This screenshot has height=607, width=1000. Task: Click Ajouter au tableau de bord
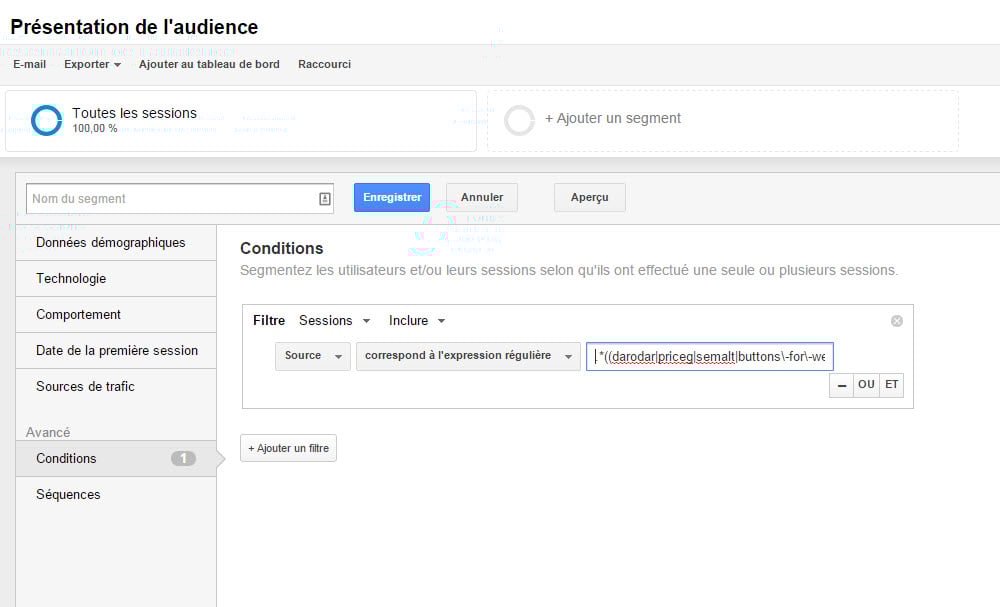[209, 64]
